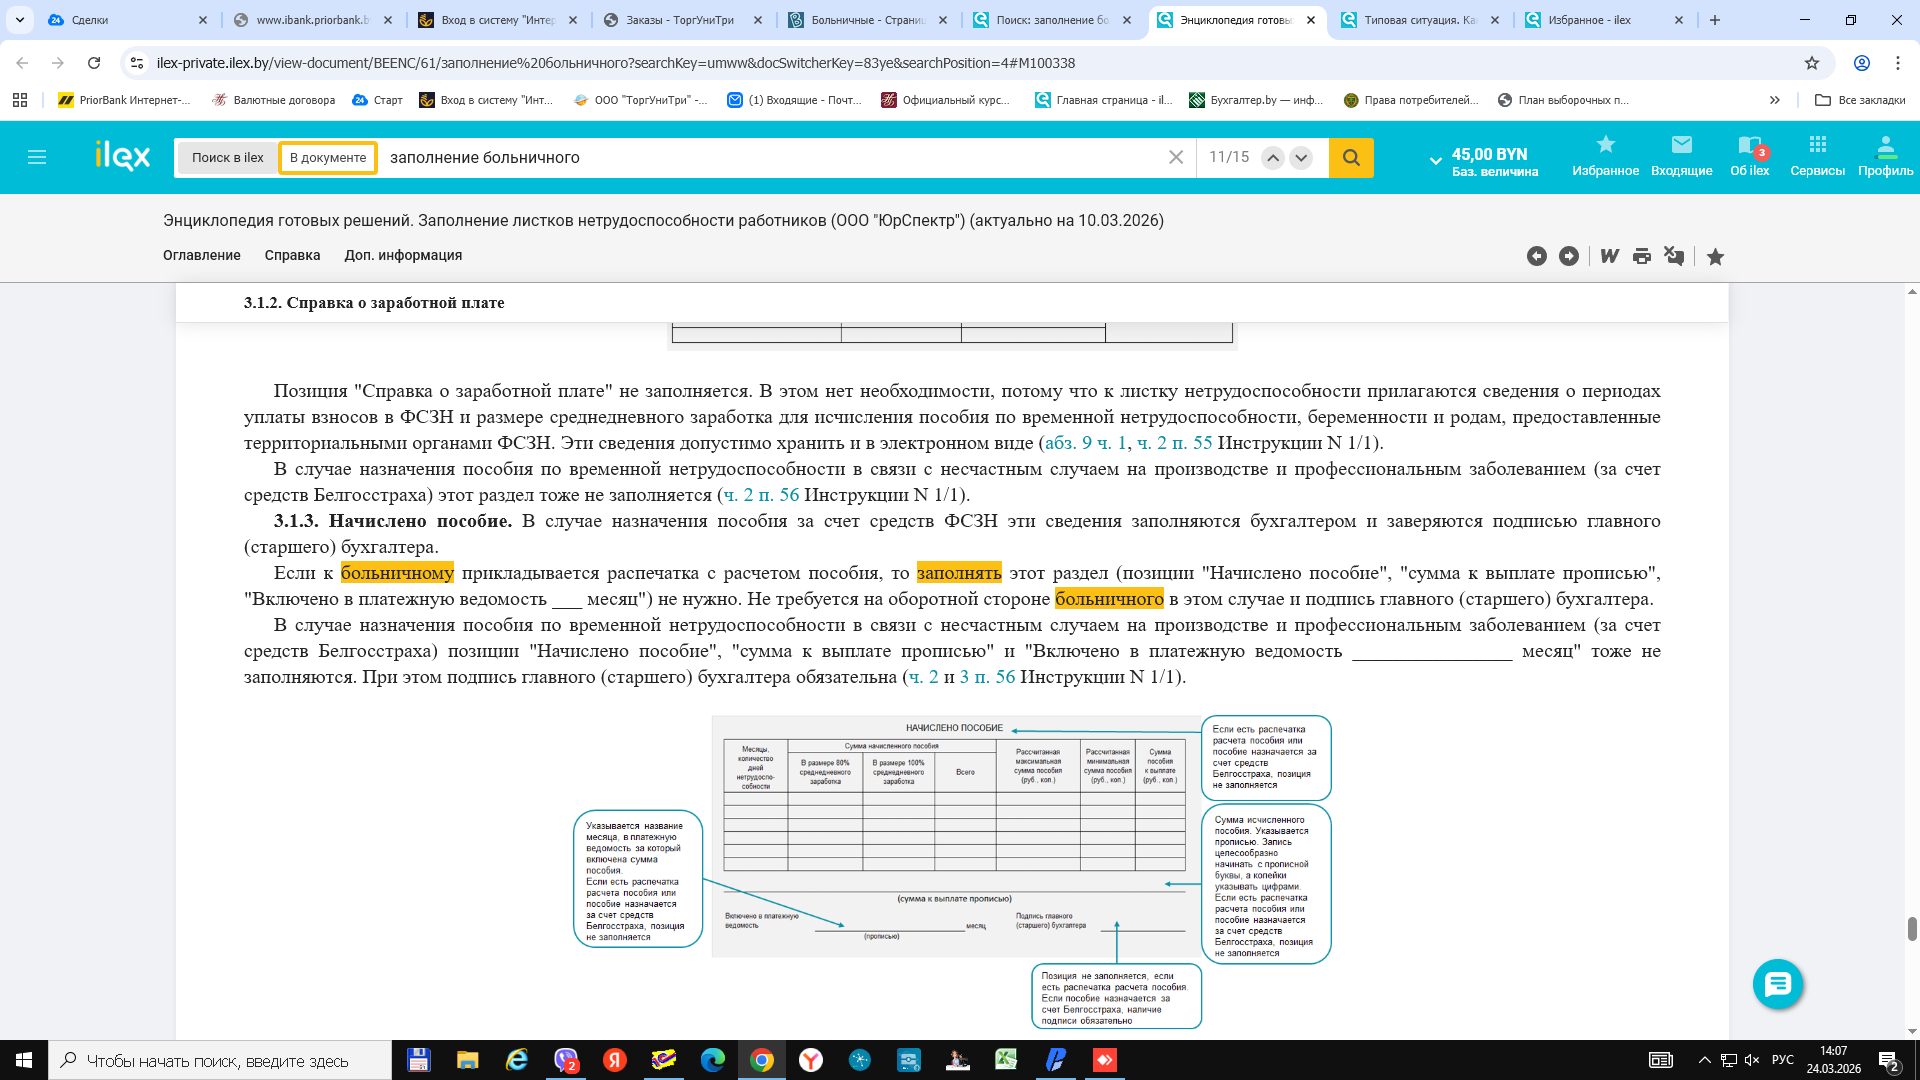Switch search mode to 'Поиск в ilex'

228,157
